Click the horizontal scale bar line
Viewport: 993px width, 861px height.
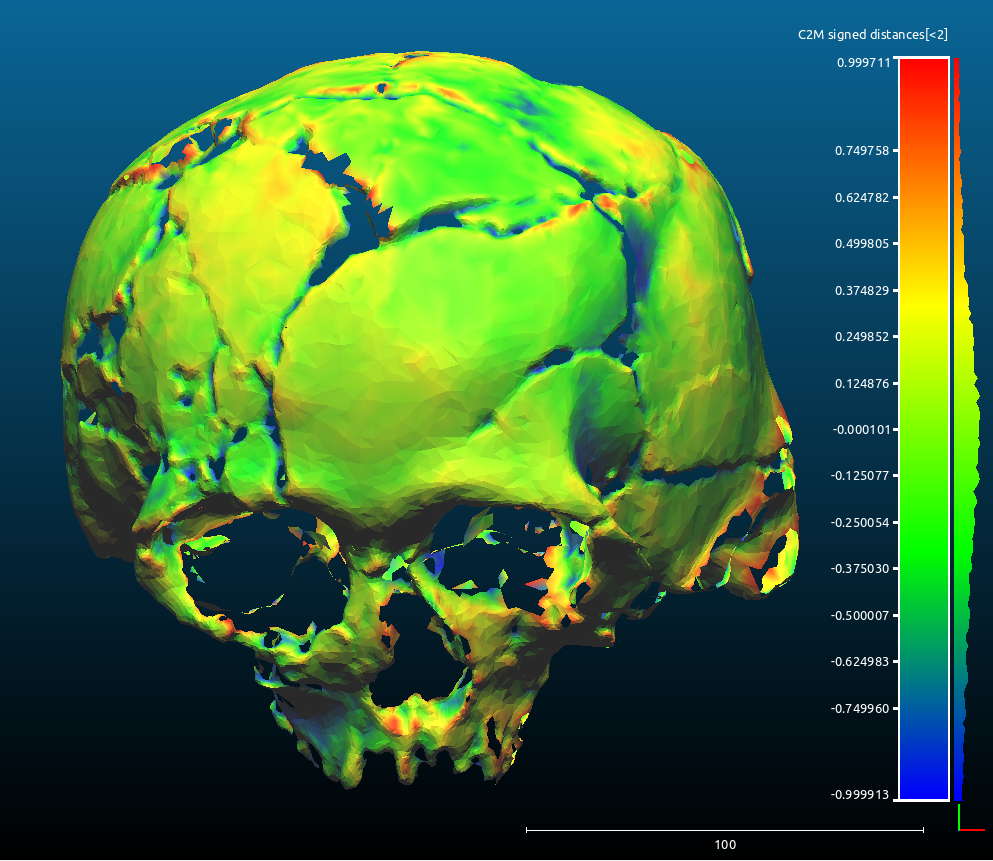(725, 830)
